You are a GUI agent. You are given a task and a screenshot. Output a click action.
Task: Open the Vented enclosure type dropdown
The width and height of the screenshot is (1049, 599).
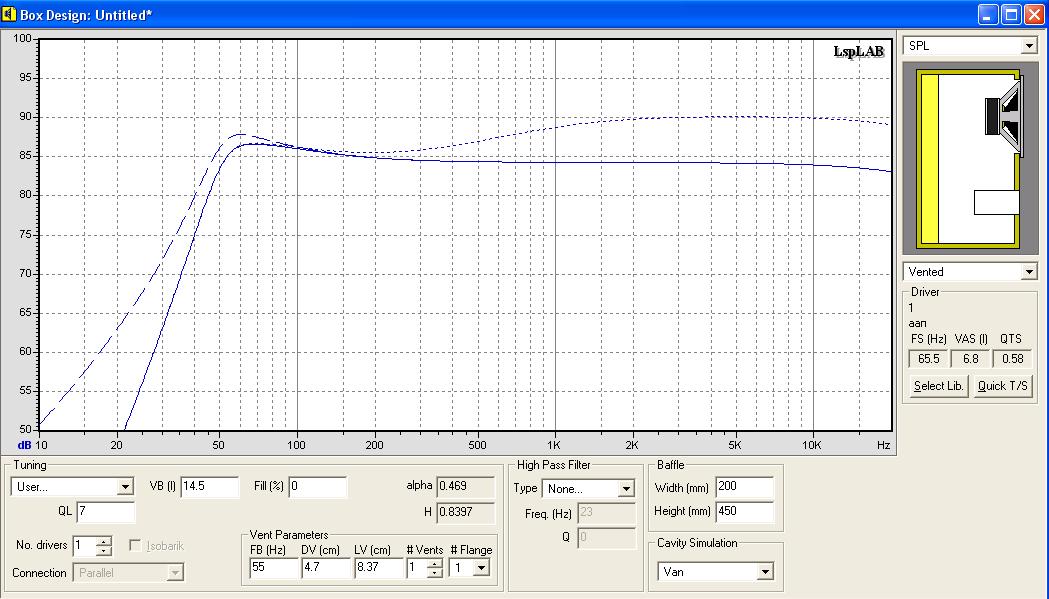click(x=1029, y=272)
